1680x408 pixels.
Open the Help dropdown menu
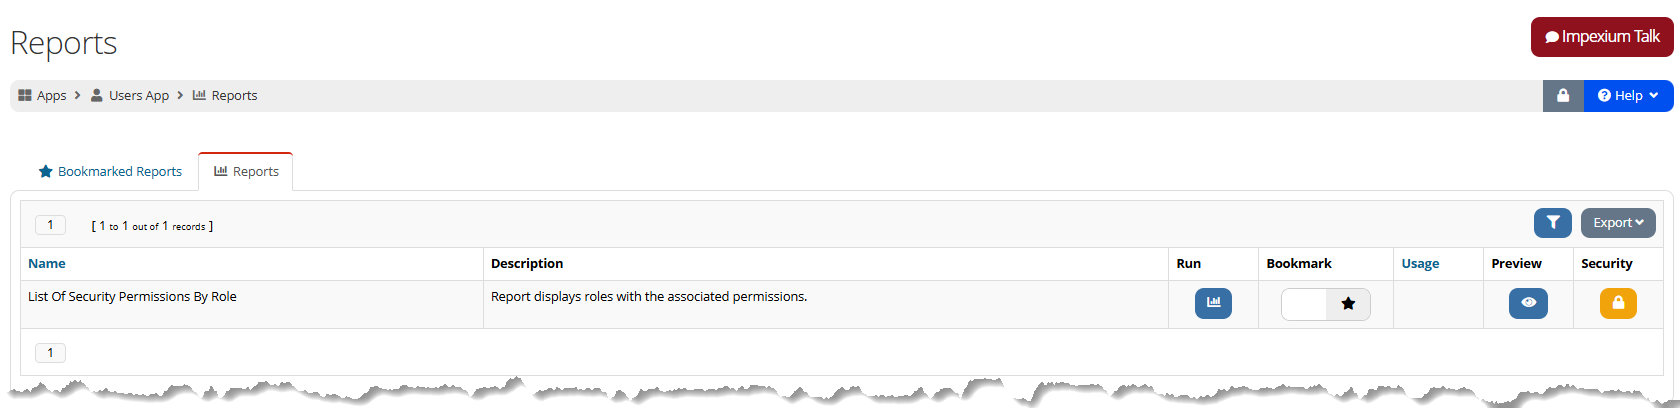click(1628, 96)
